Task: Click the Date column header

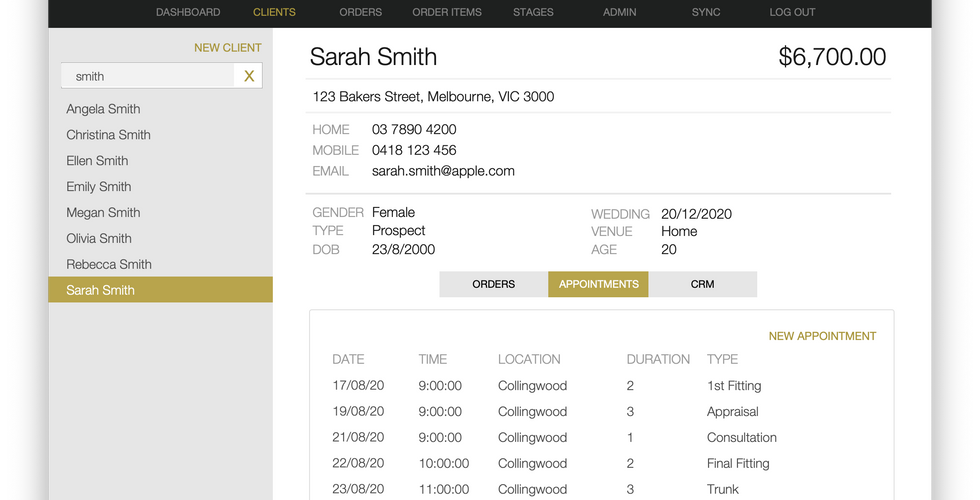Action: [348, 359]
